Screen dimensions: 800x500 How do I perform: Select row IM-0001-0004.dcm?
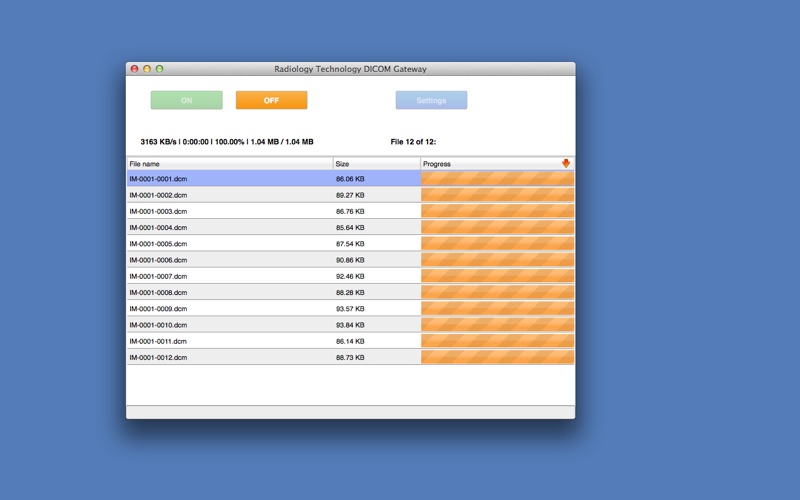[351, 228]
